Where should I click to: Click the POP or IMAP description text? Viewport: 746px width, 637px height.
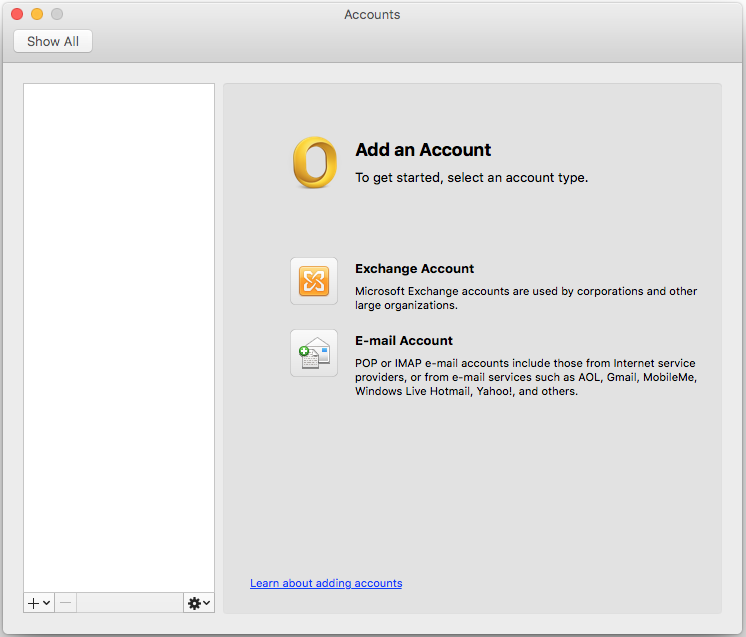click(526, 377)
